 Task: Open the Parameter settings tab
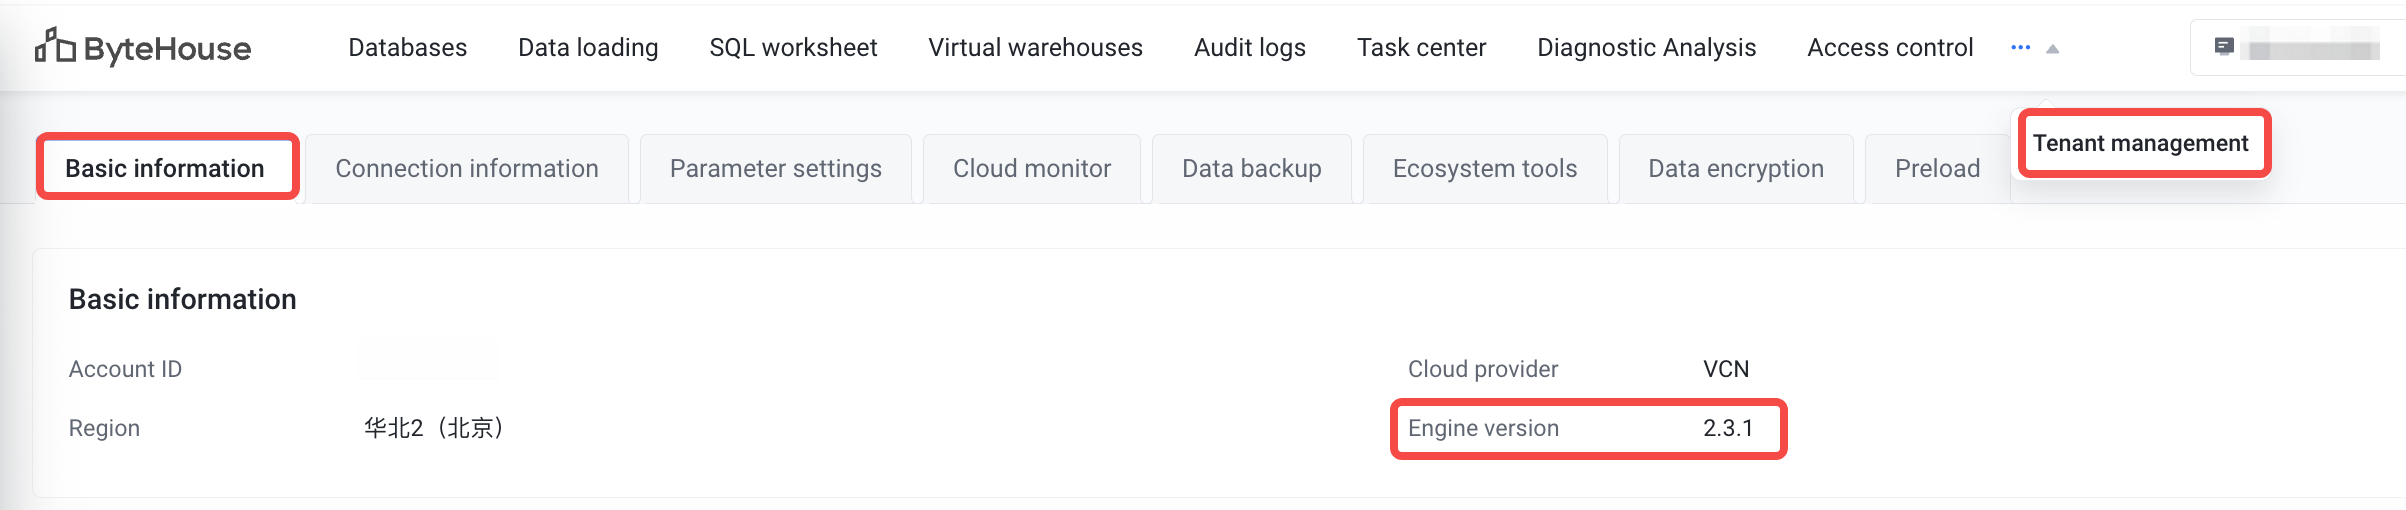(776, 168)
